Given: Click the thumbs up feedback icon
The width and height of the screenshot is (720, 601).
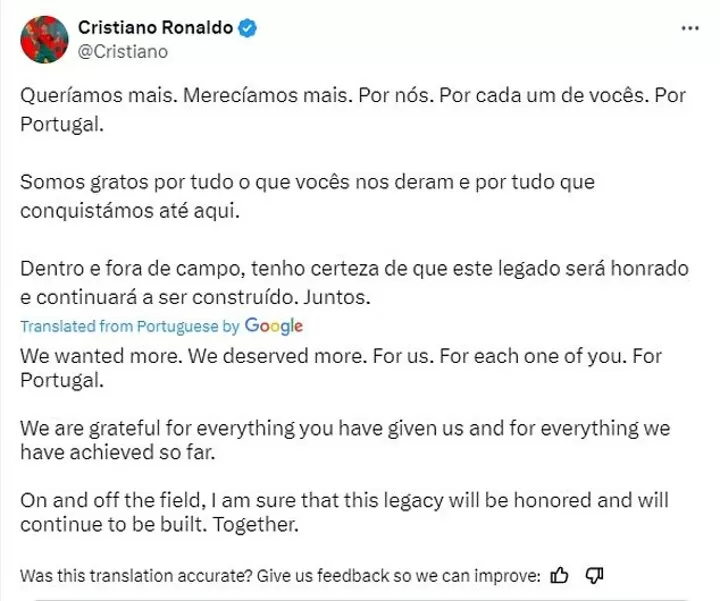Looking at the screenshot, I should coord(559,575).
